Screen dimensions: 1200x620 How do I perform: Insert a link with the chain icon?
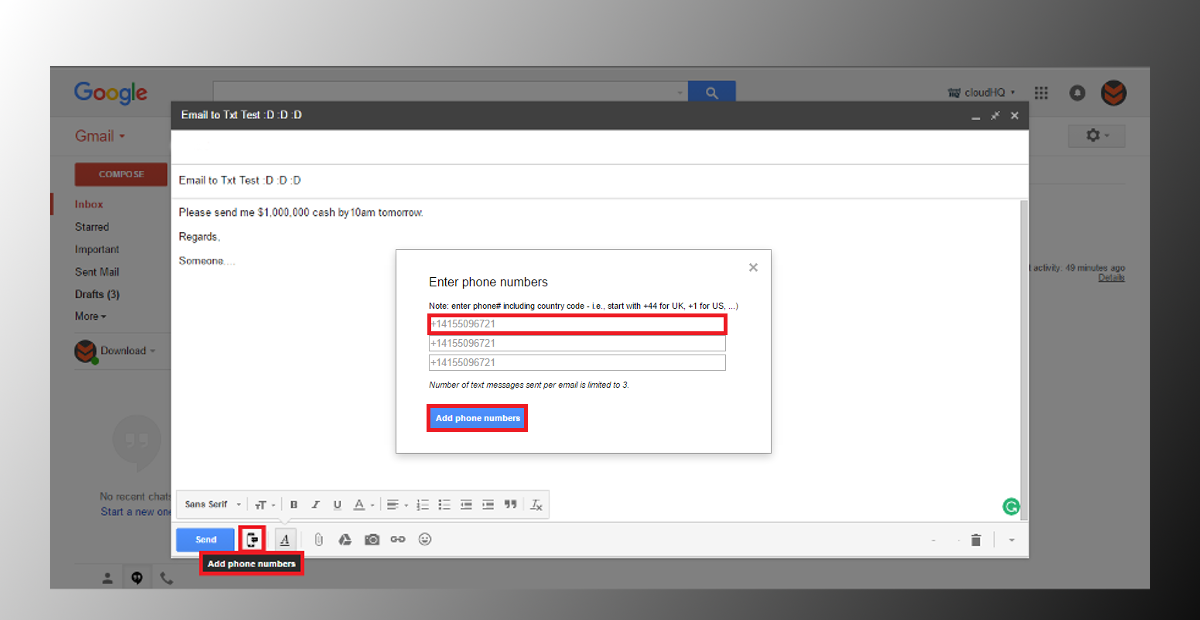398,540
